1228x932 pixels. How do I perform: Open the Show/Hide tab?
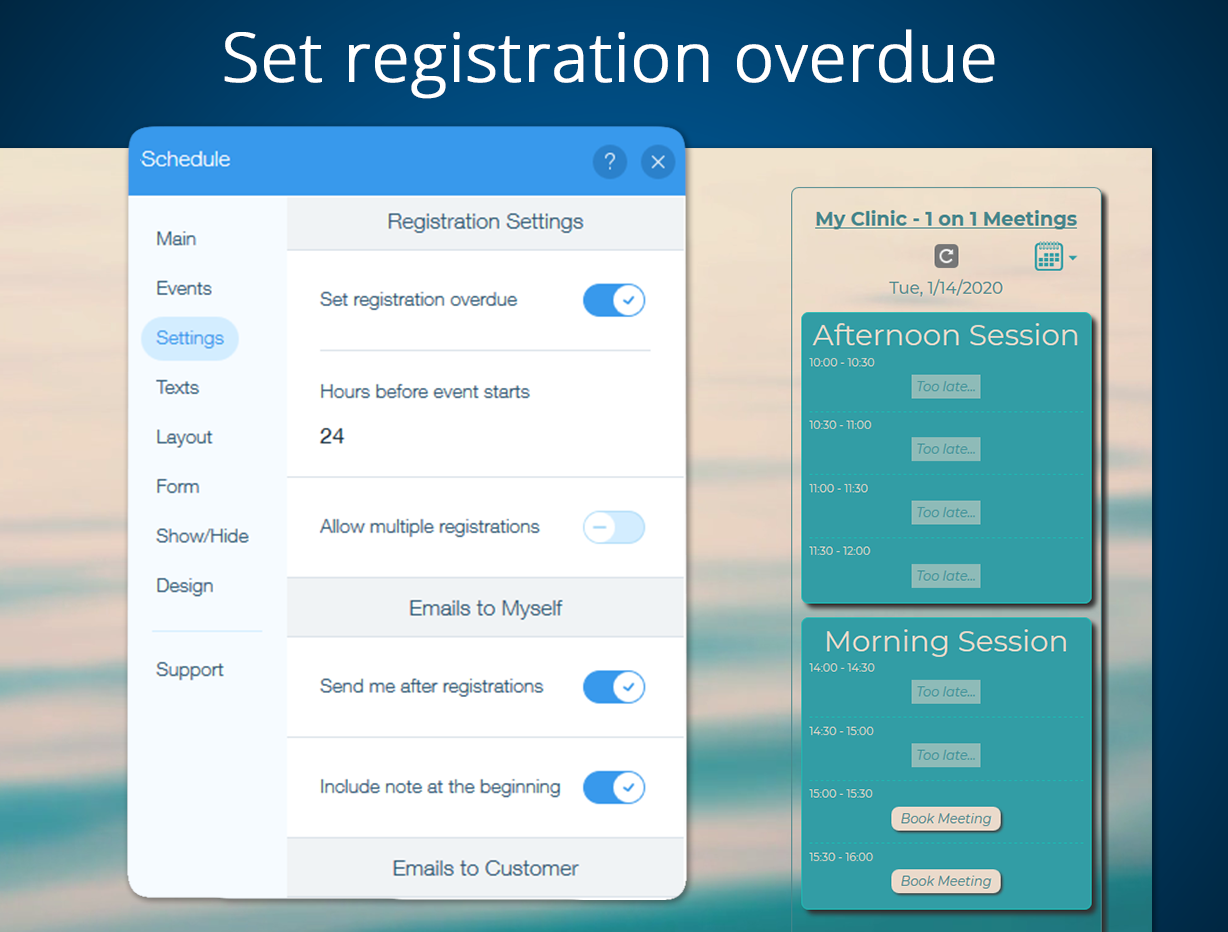click(202, 536)
